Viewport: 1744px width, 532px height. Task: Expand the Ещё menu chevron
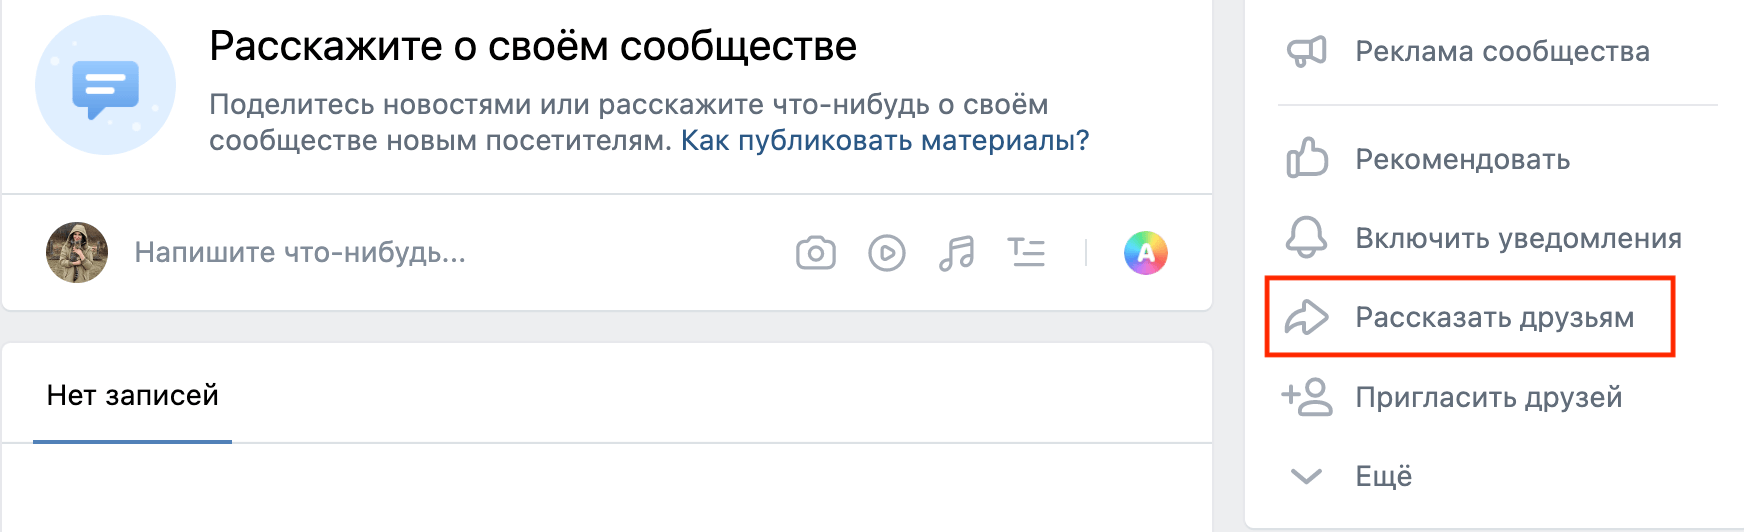1306,476
